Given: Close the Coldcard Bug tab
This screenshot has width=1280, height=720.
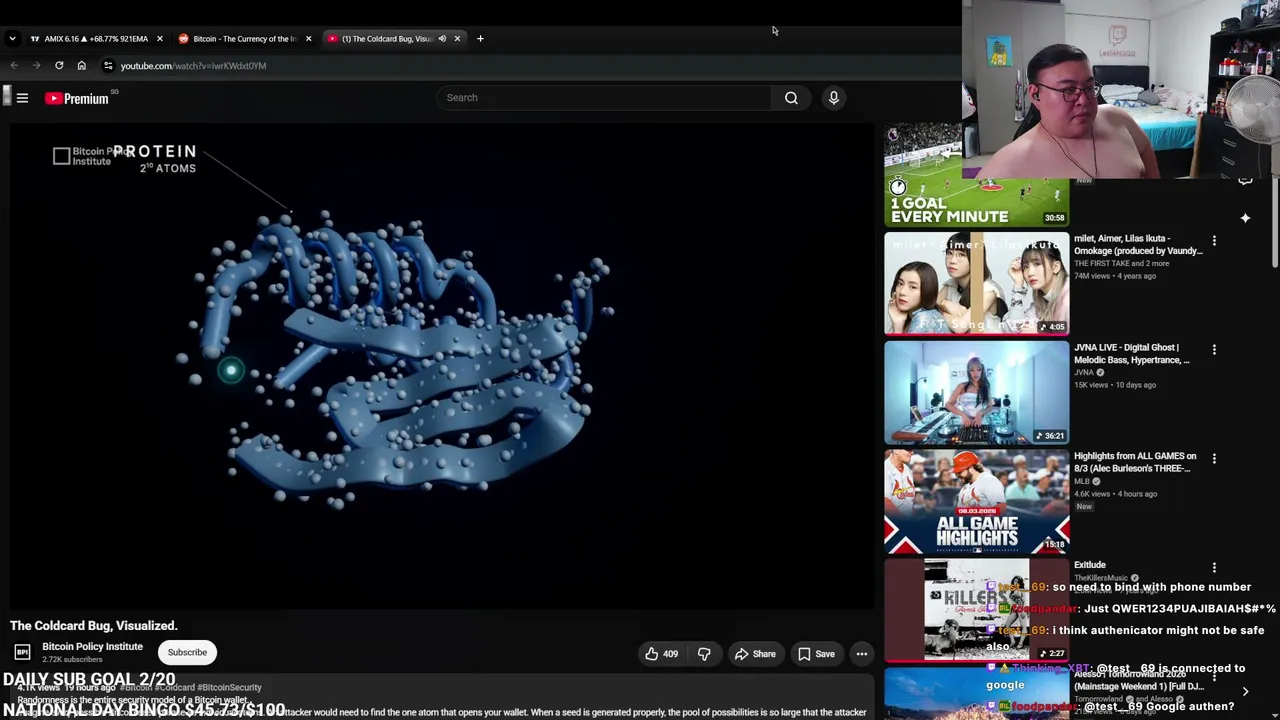Looking at the screenshot, I should (457, 39).
